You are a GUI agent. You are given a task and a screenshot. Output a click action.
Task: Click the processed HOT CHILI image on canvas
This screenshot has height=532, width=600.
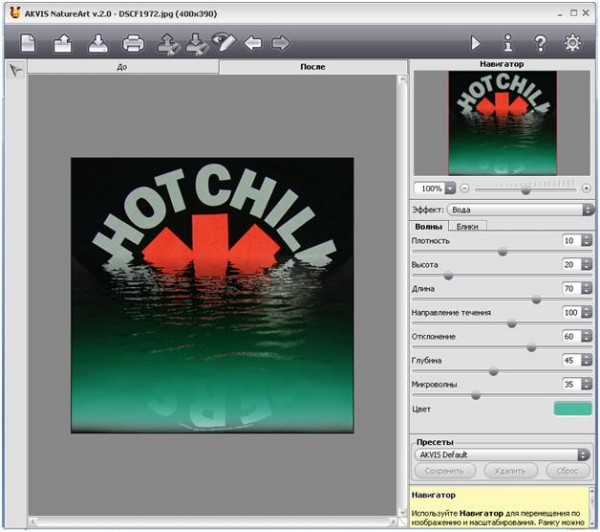pos(212,295)
